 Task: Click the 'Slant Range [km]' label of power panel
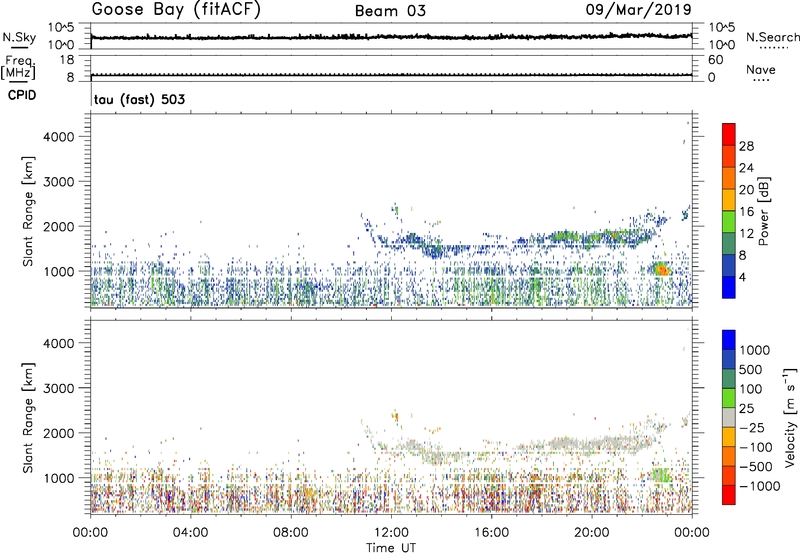click(x=28, y=211)
